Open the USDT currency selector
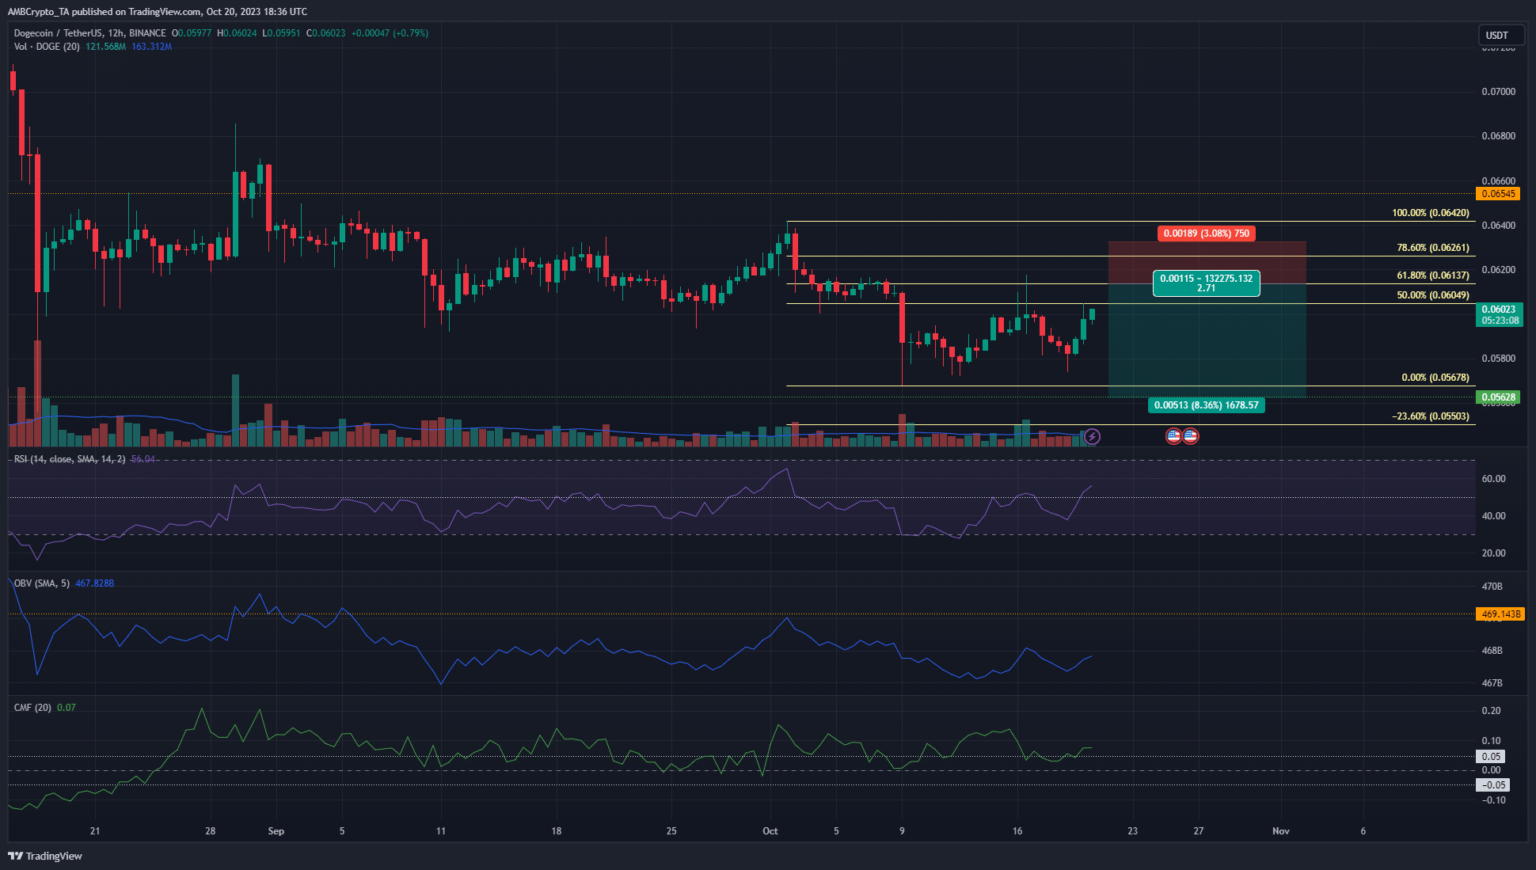The width and height of the screenshot is (1536, 870). click(x=1497, y=35)
